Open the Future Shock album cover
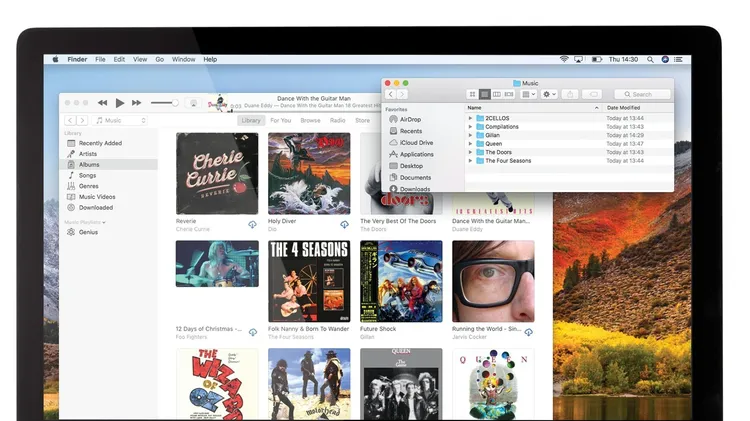The width and height of the screenshot is (750, 421). click(401, 281)
